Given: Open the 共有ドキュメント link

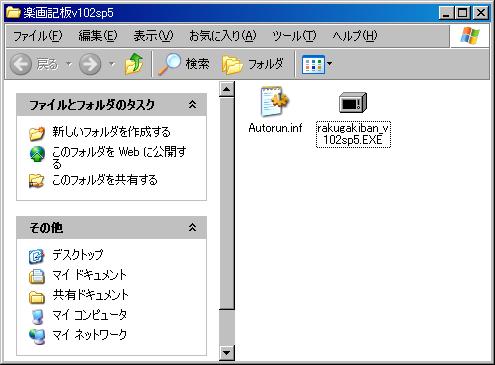Looking at the screenshot, I should pos(90,295).
